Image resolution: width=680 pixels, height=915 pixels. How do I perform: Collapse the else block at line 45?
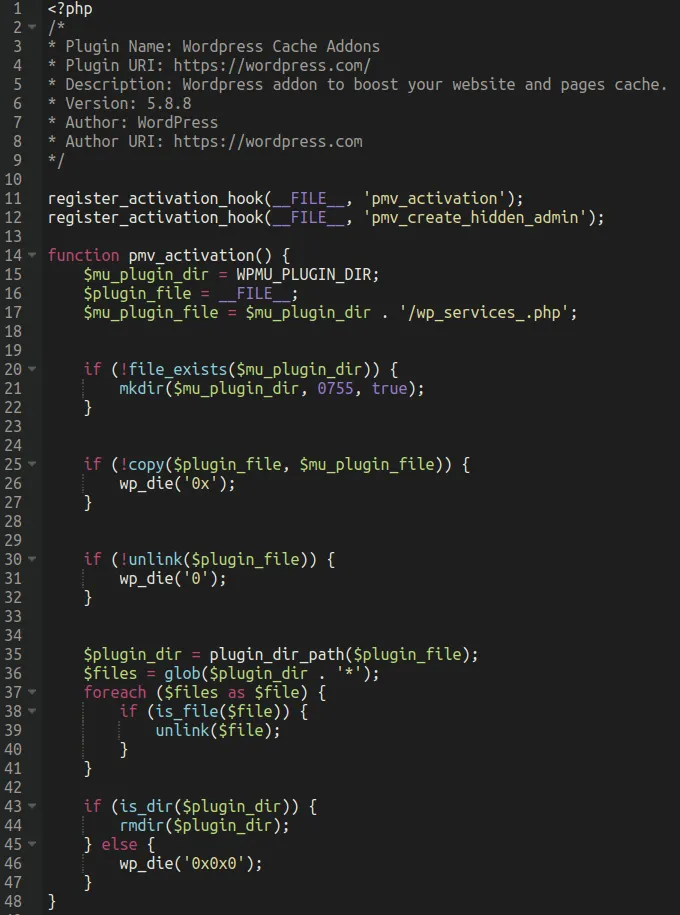(32, 844)
